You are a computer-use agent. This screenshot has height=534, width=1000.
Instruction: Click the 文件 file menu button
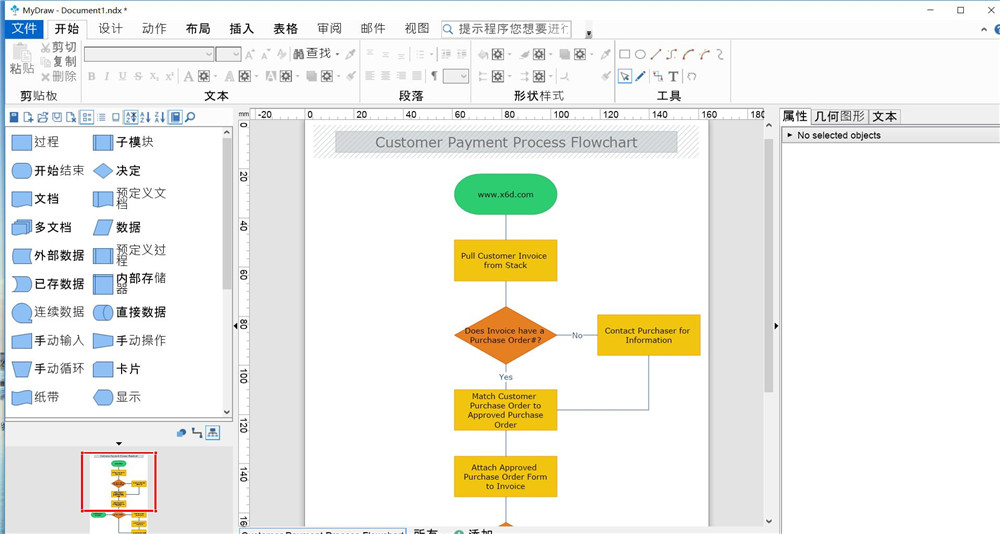tap(23, 29)
